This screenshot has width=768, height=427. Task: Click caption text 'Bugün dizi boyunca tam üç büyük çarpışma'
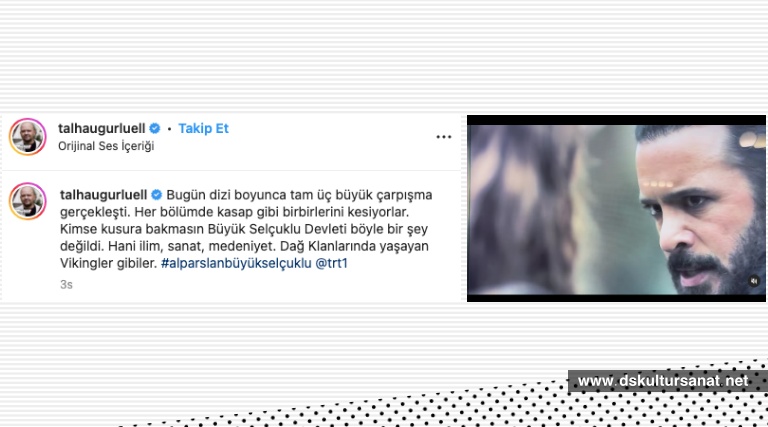[299, 195]
